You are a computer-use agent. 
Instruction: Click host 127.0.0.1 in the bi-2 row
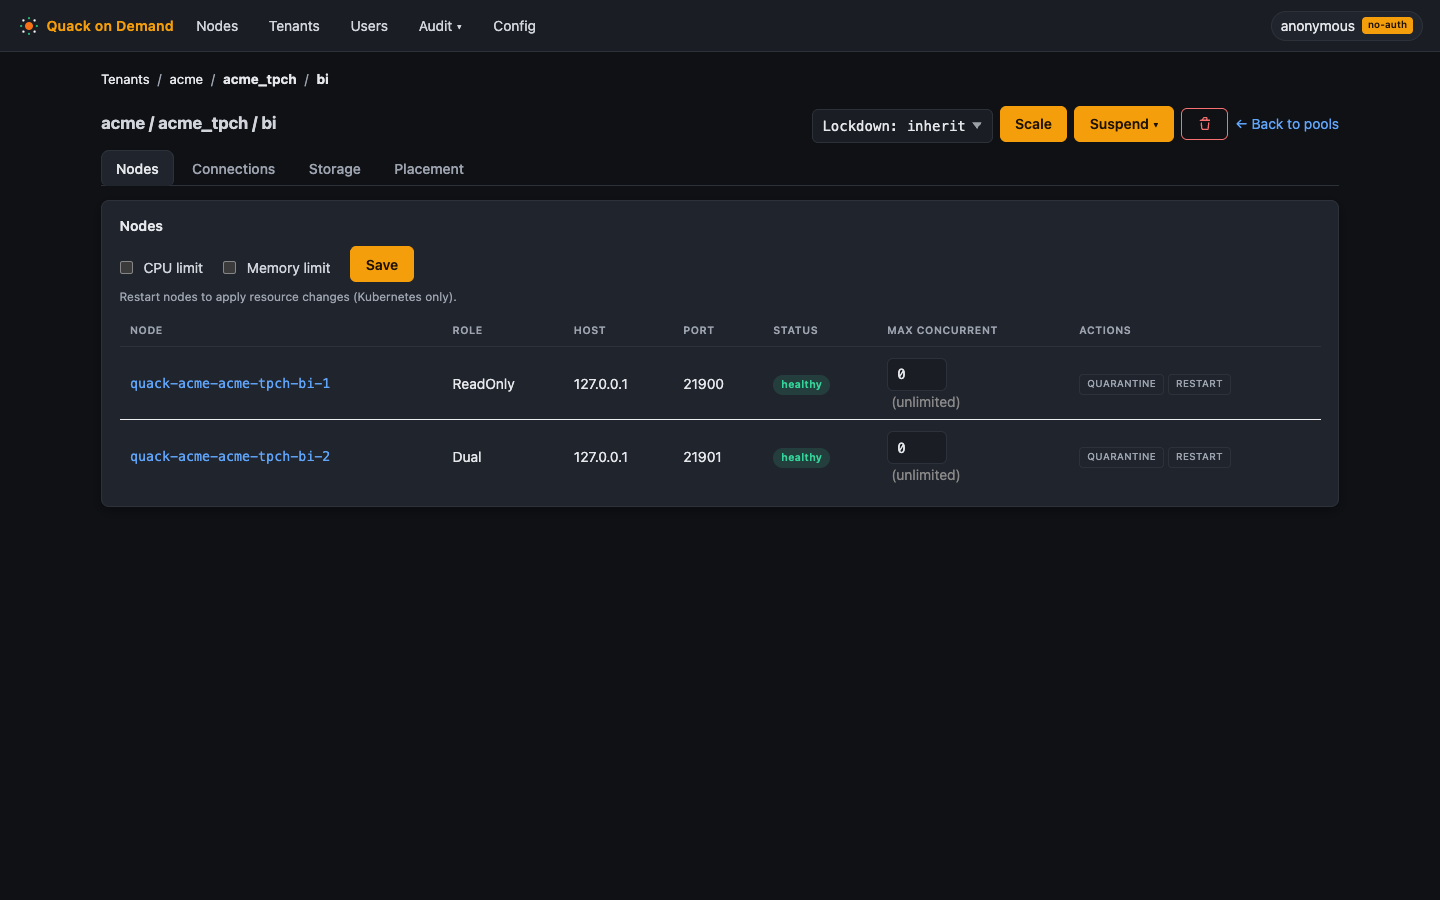coord(601,457)
